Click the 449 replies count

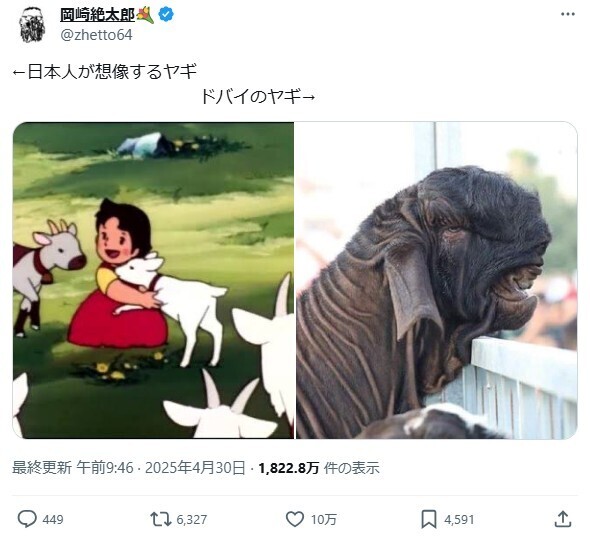(53, 520)
